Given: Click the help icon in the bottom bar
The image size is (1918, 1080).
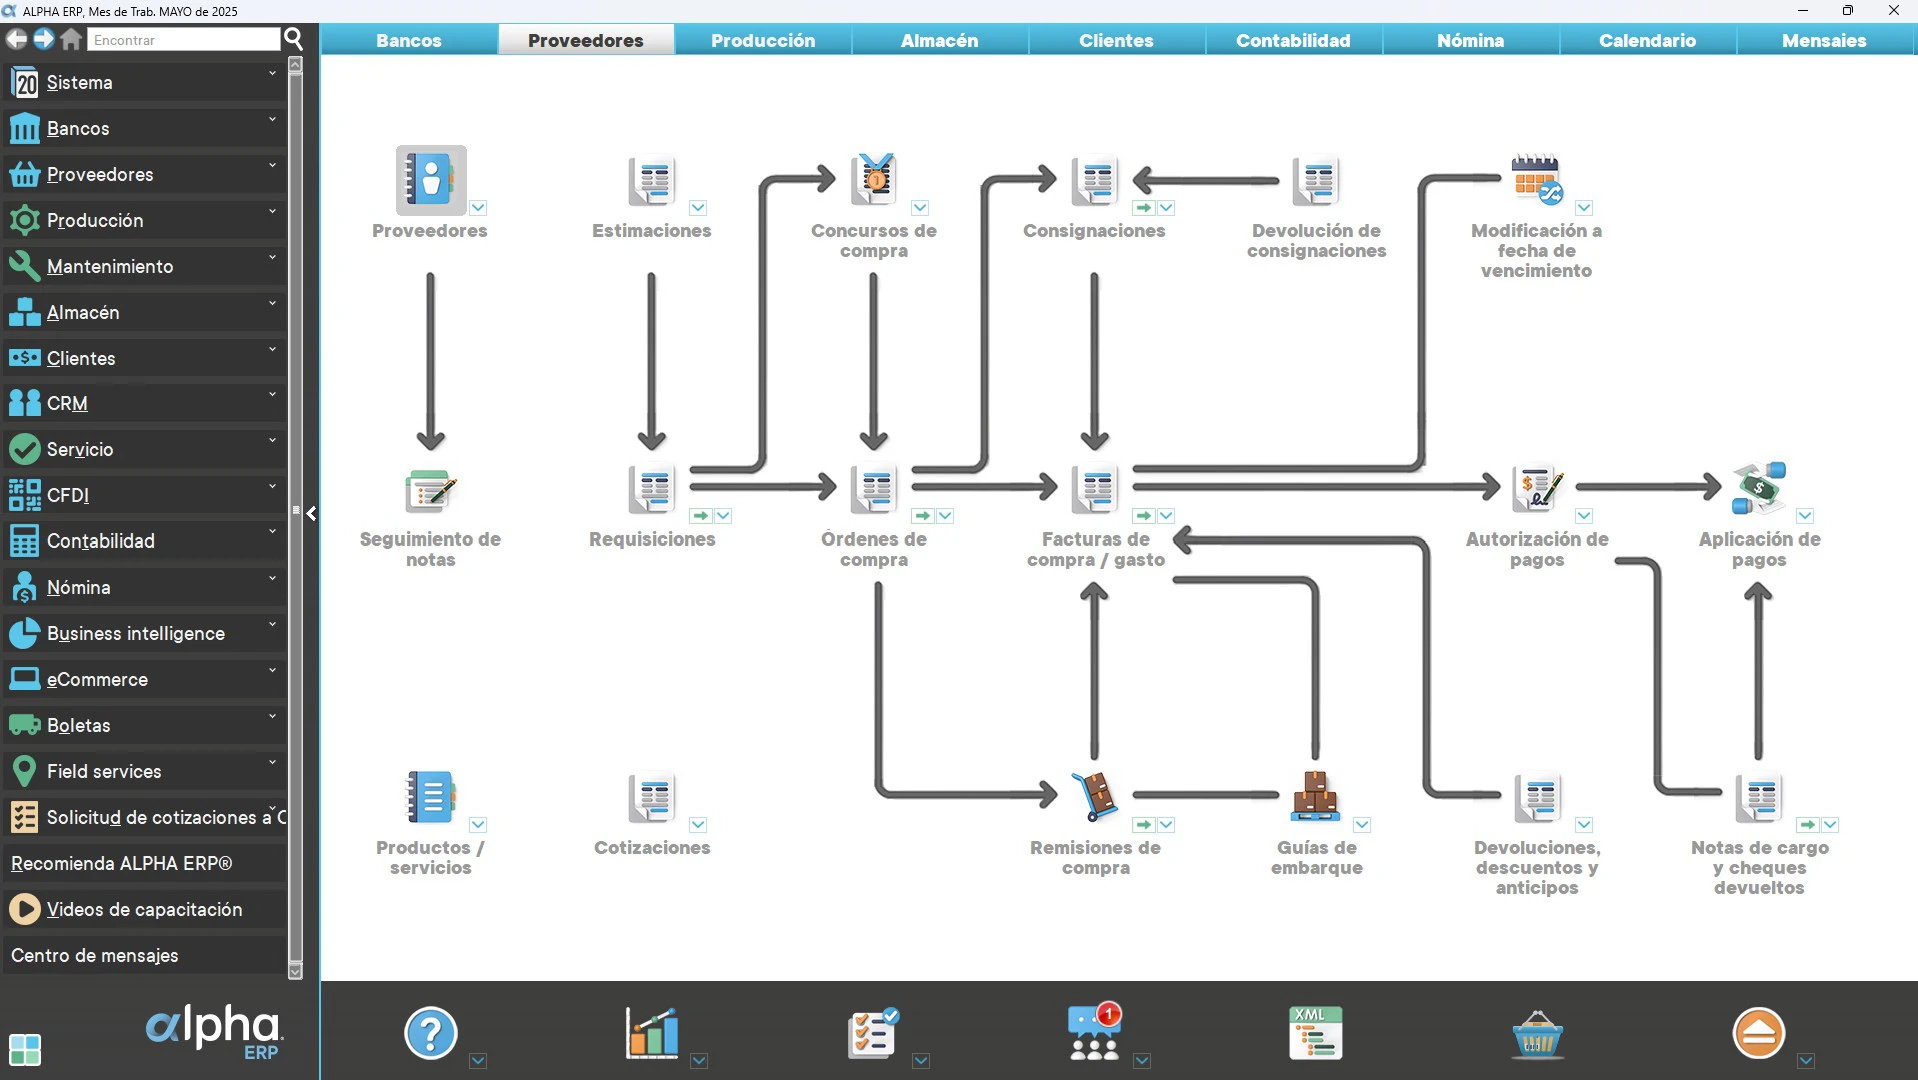Looking at the screenshot, I should click(x=429, y=1032).
